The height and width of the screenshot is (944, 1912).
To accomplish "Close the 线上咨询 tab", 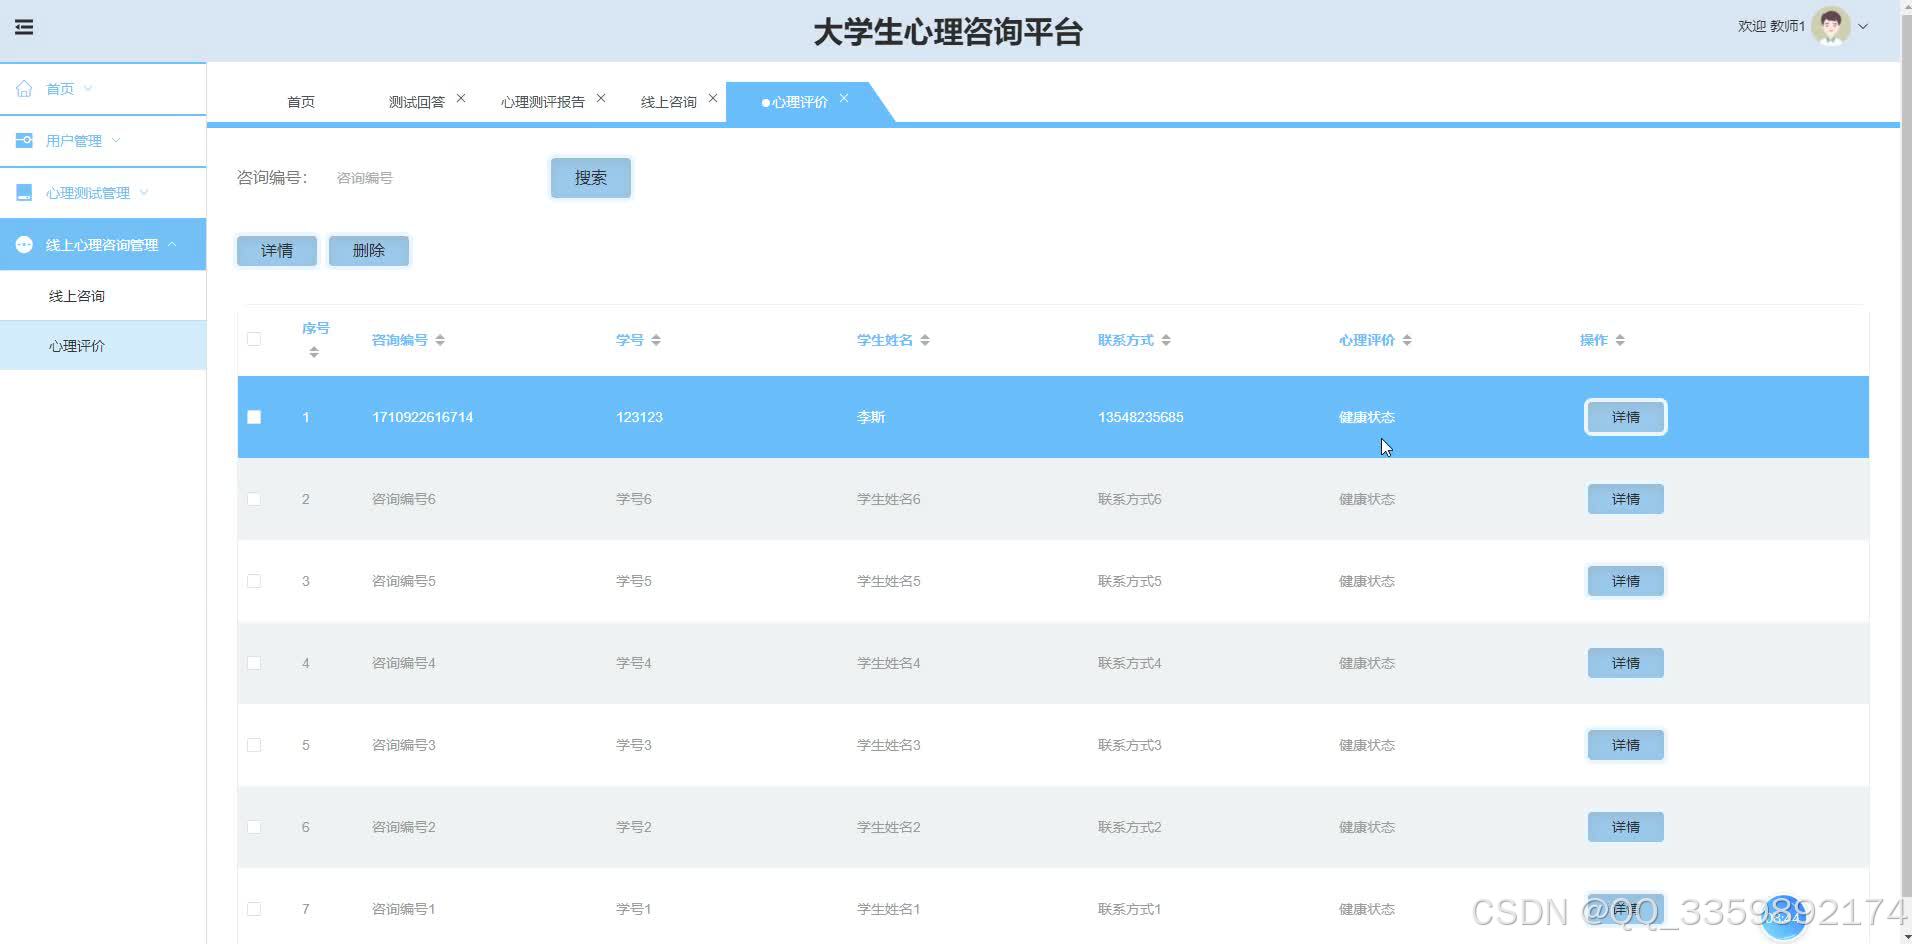I will (713, 98).
